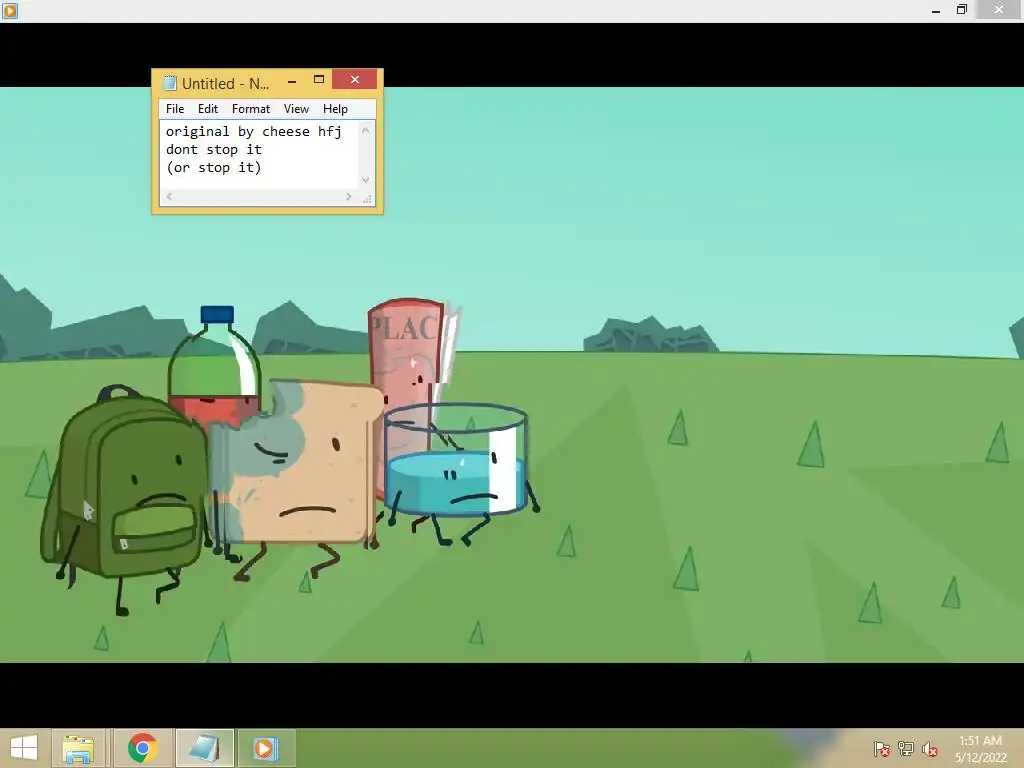Click the video playback area

pyautogui.click(x=512, y=375)
